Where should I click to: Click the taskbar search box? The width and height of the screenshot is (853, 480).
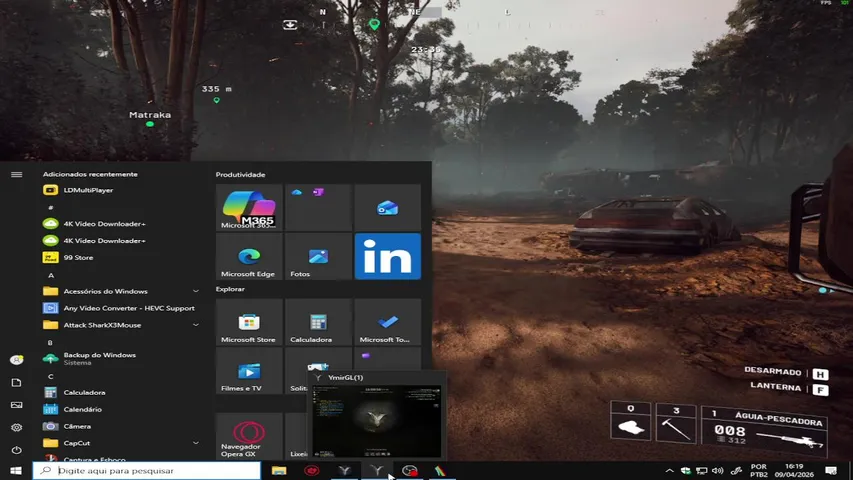147,471
